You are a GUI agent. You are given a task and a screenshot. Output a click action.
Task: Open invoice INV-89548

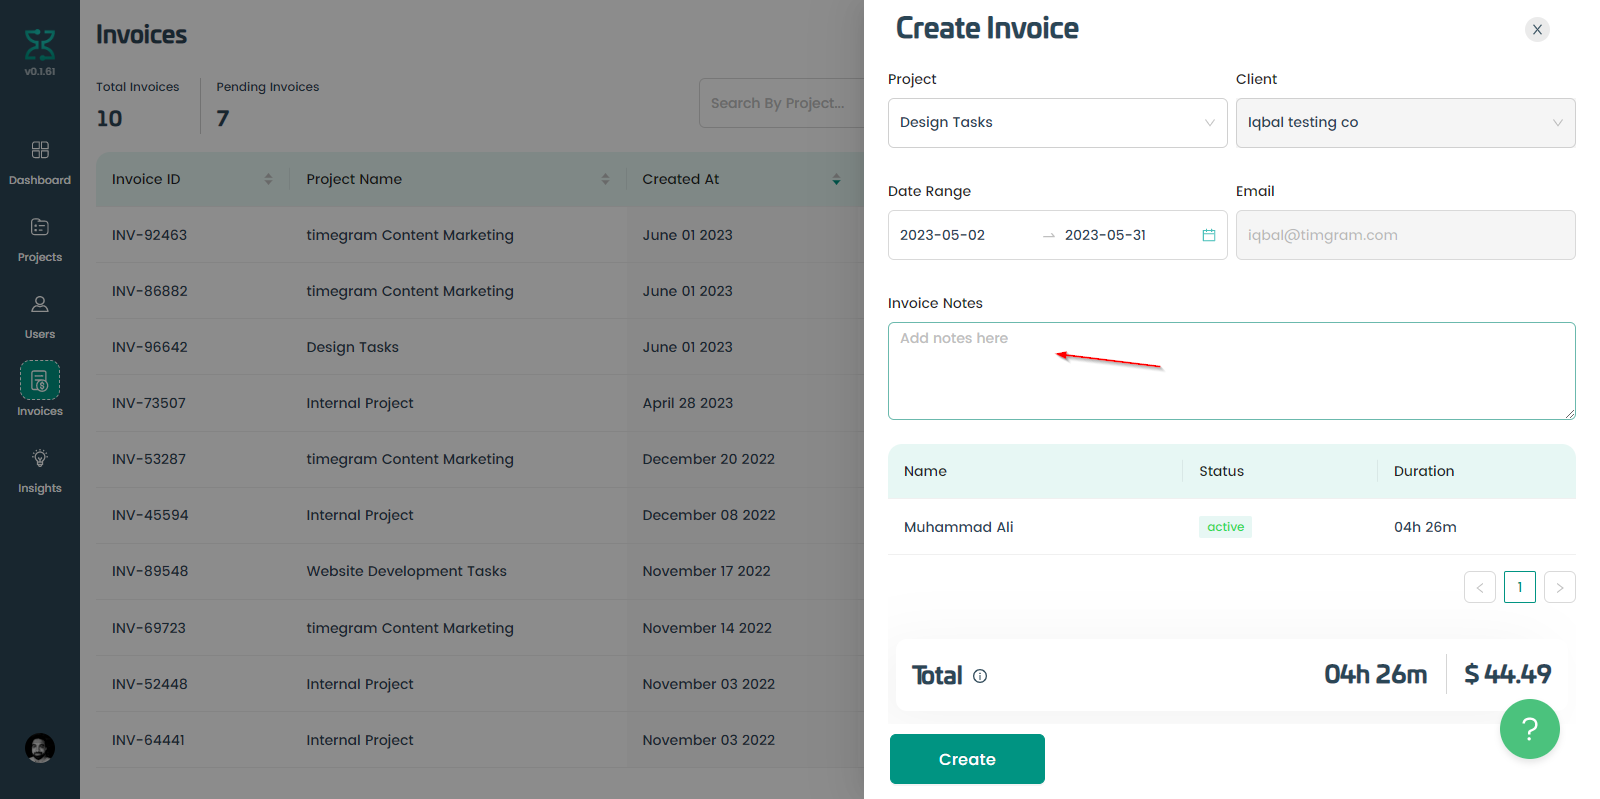coord(150,571)
